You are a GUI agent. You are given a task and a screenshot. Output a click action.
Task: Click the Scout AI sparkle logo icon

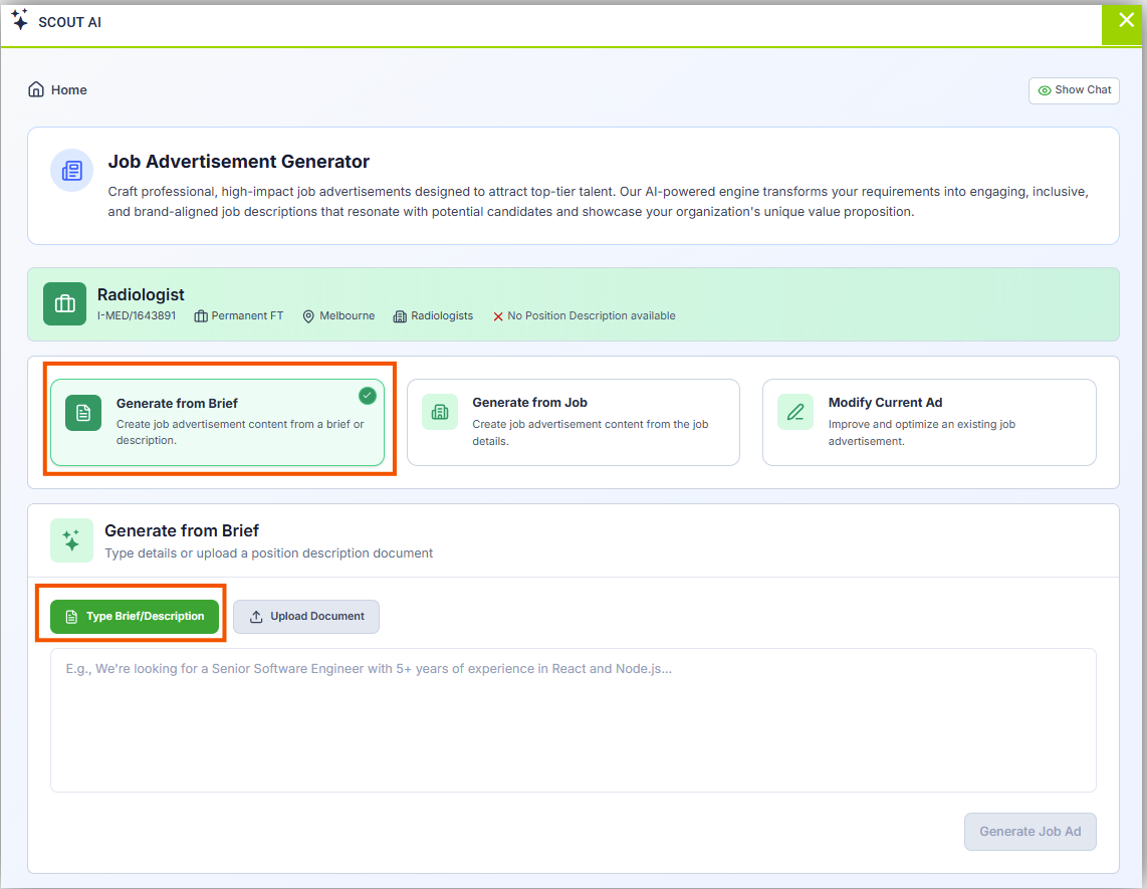(x=19, y=21)
